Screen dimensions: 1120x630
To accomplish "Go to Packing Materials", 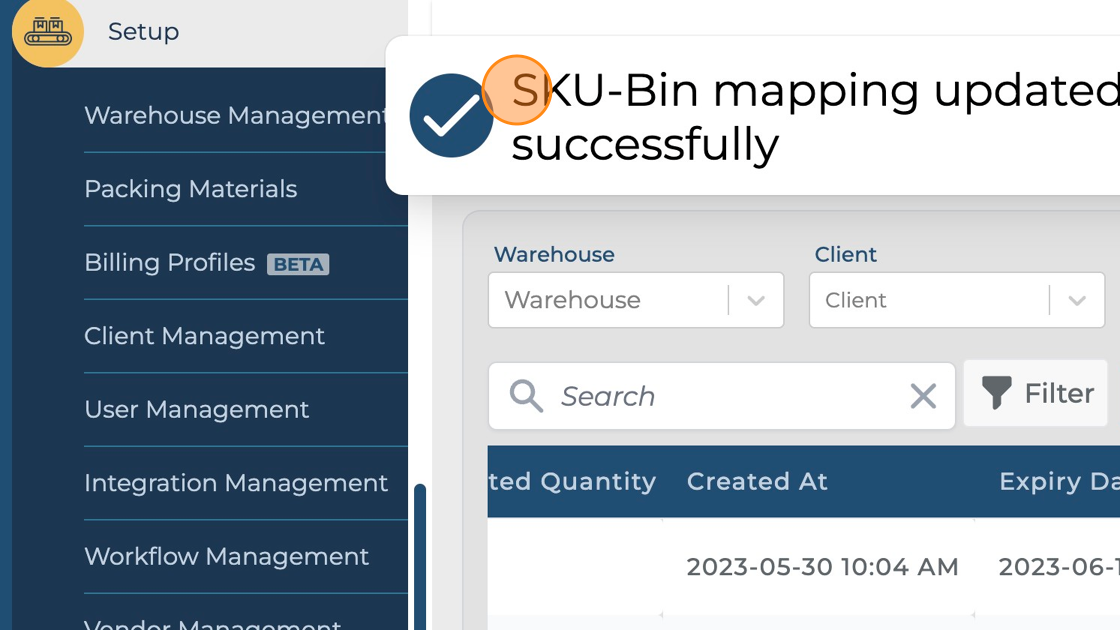I will 191,189.
